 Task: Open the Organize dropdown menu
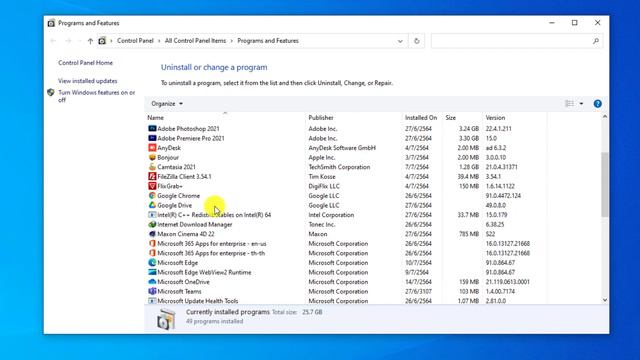coord(167,104)
